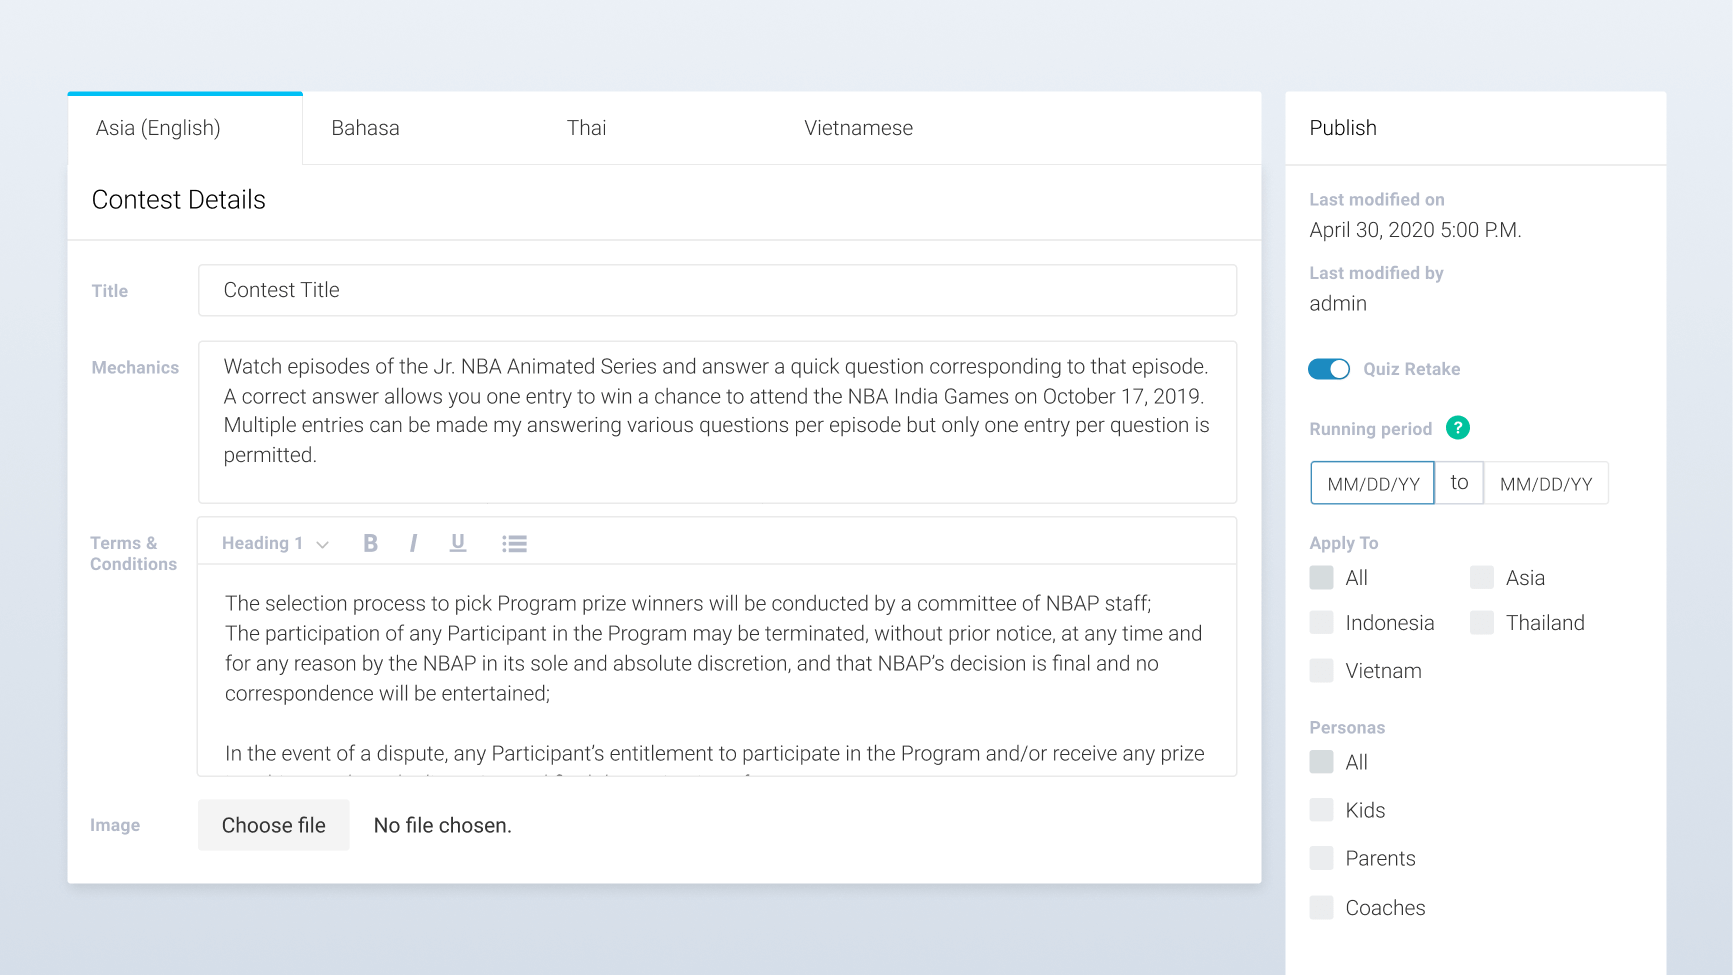Check the Indonesia checkbox
Viewport: 1733px width, 975px height.
(1322, 623)
